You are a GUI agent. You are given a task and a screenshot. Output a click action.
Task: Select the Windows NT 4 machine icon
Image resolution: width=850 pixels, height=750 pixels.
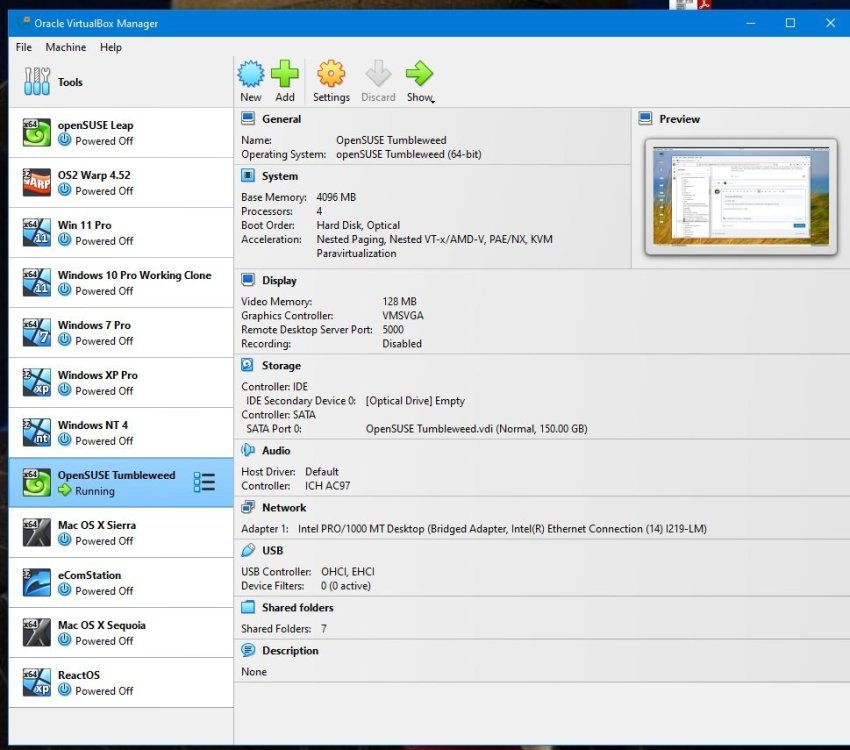tap(37, 432)
